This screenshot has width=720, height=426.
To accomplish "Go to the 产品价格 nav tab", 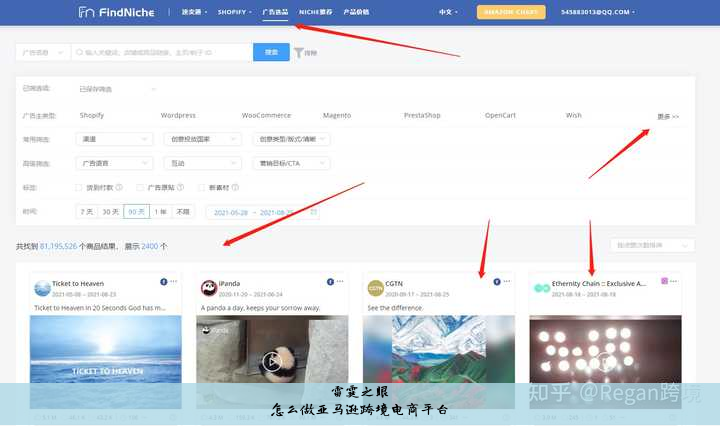I will pos(356,13).
